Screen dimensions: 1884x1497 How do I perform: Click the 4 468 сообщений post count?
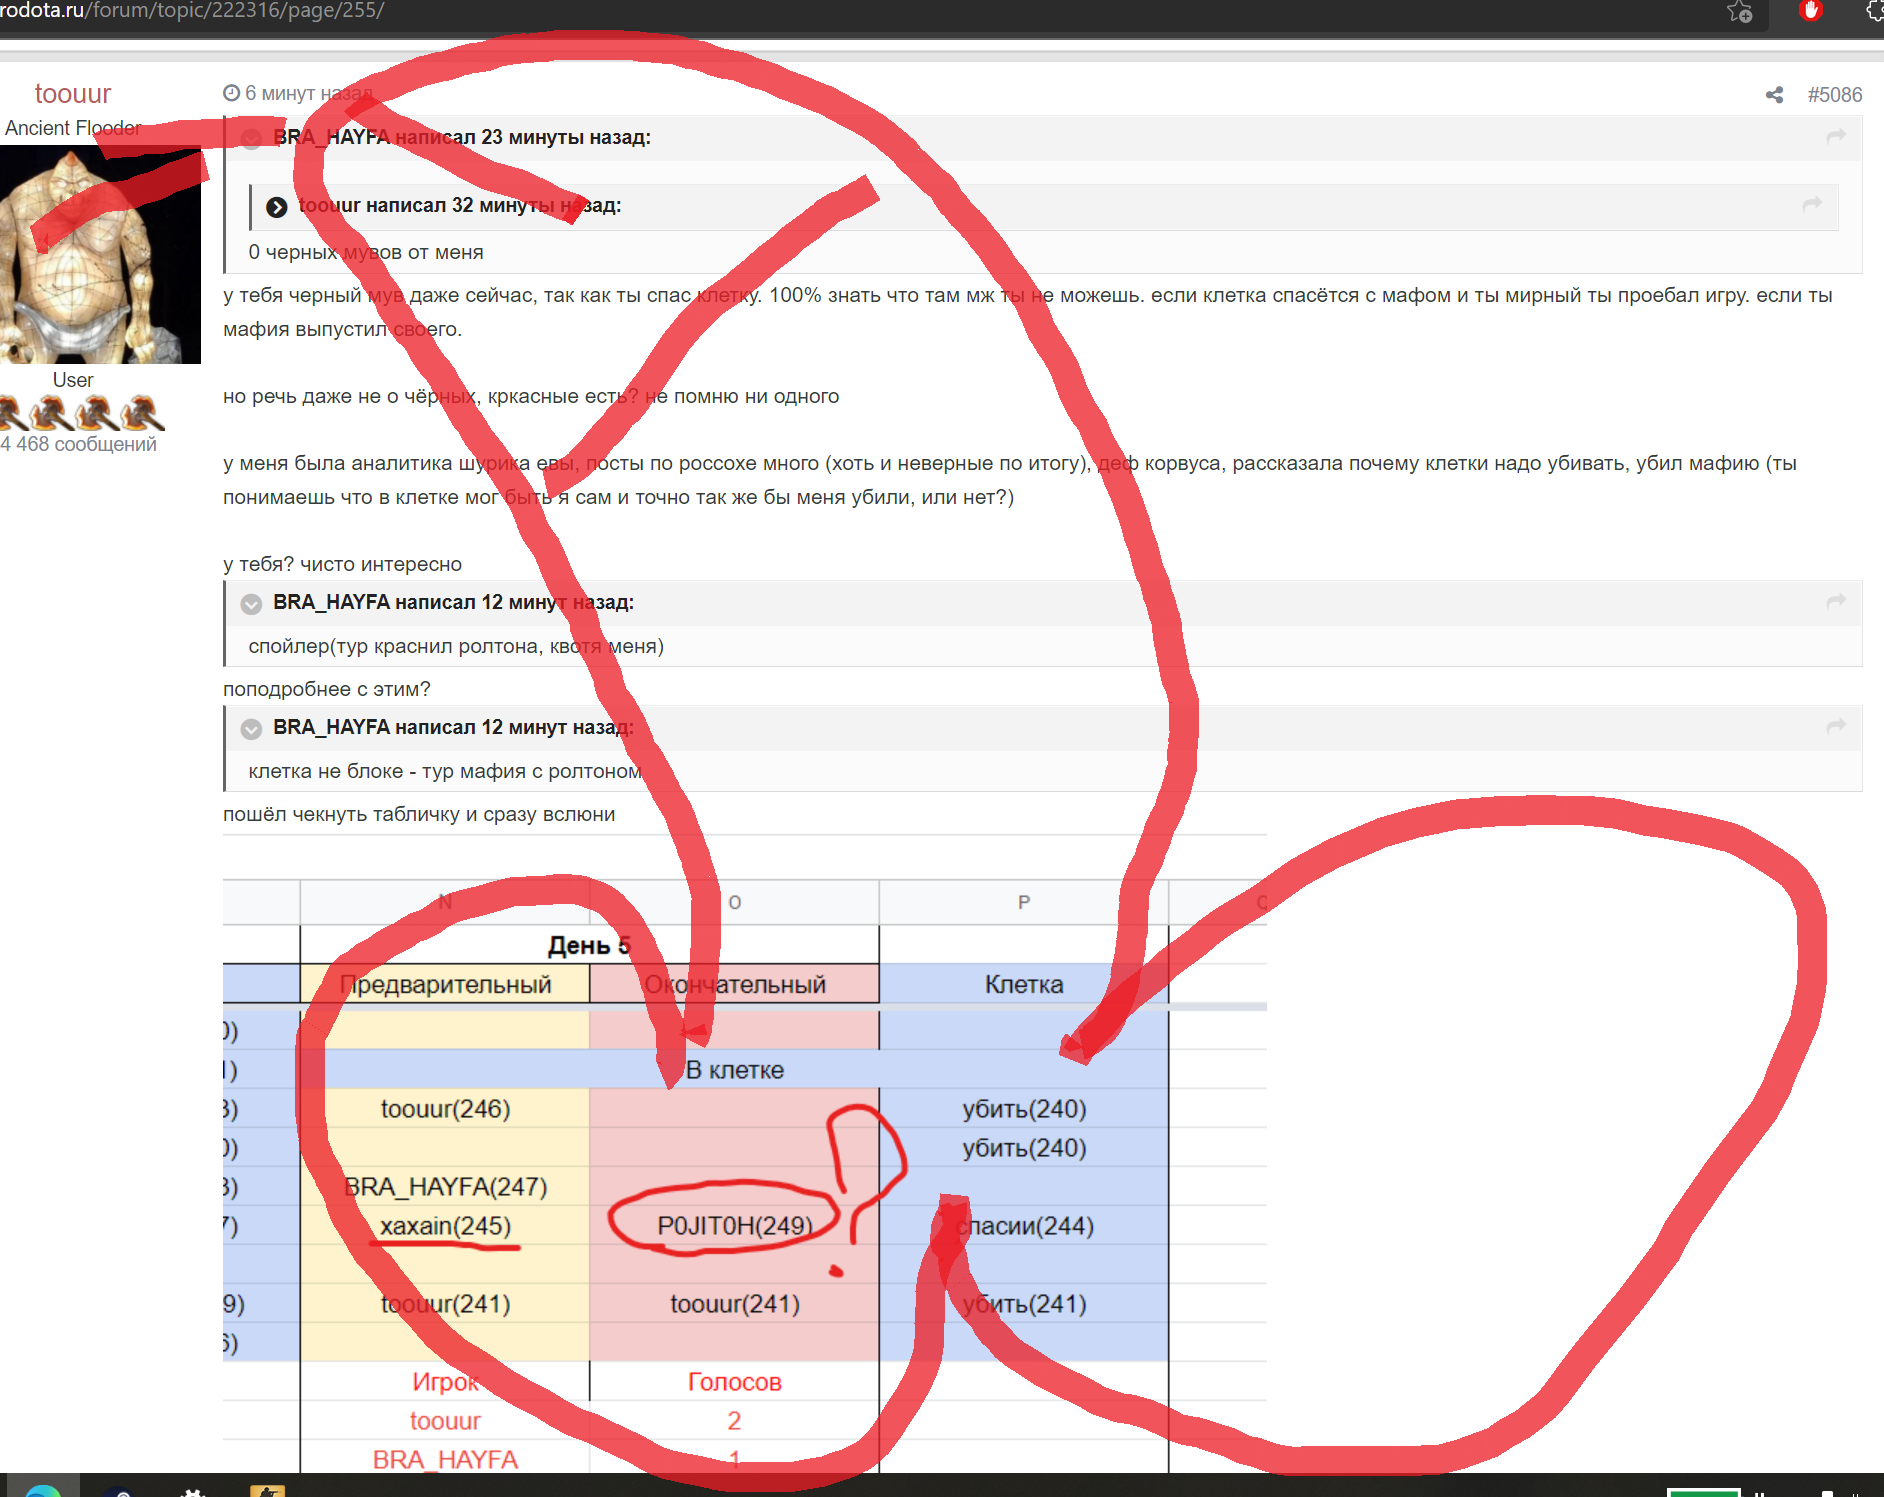pos(78,444)
